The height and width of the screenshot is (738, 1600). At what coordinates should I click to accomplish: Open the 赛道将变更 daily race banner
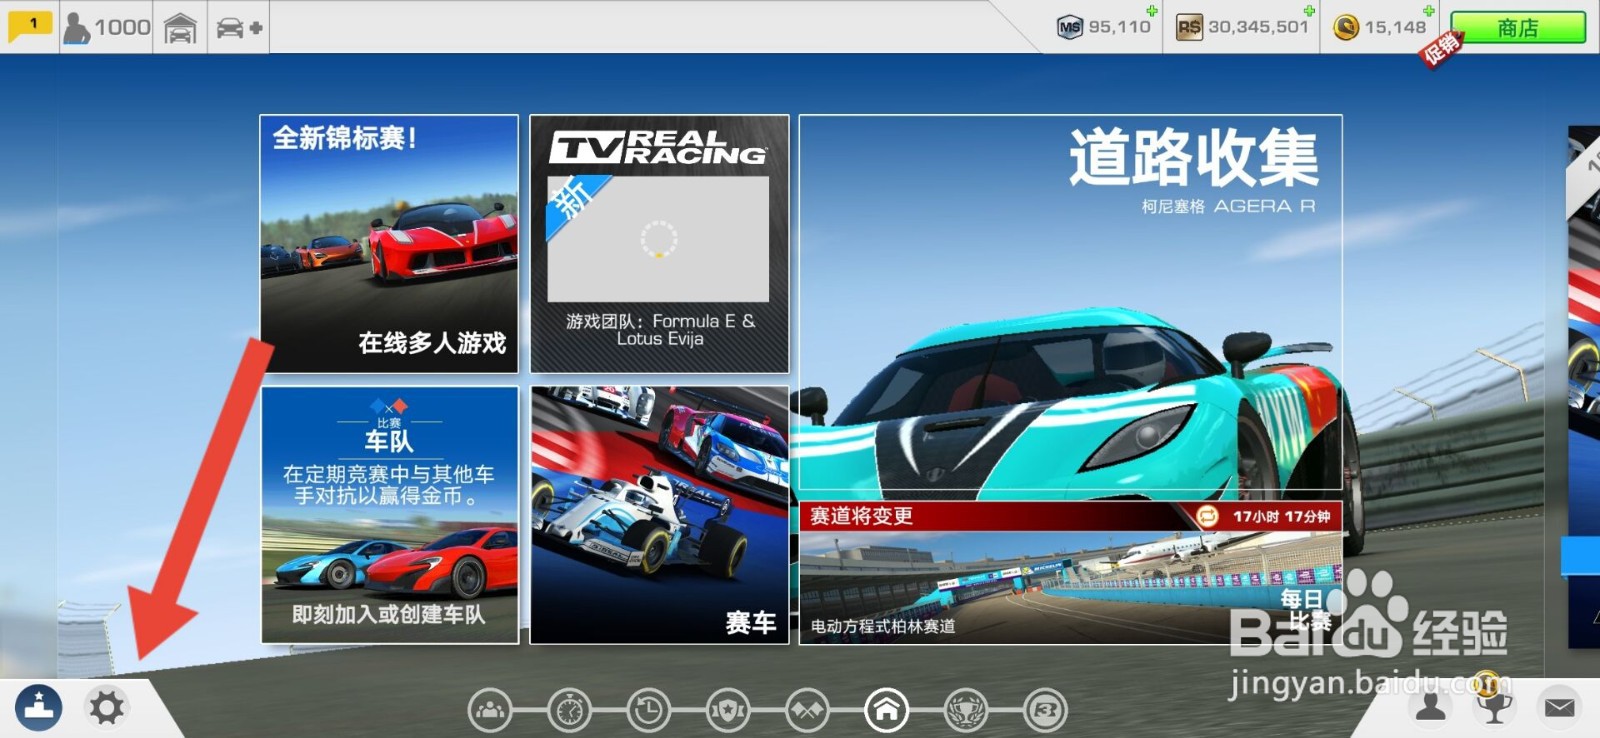[1070, 516]
